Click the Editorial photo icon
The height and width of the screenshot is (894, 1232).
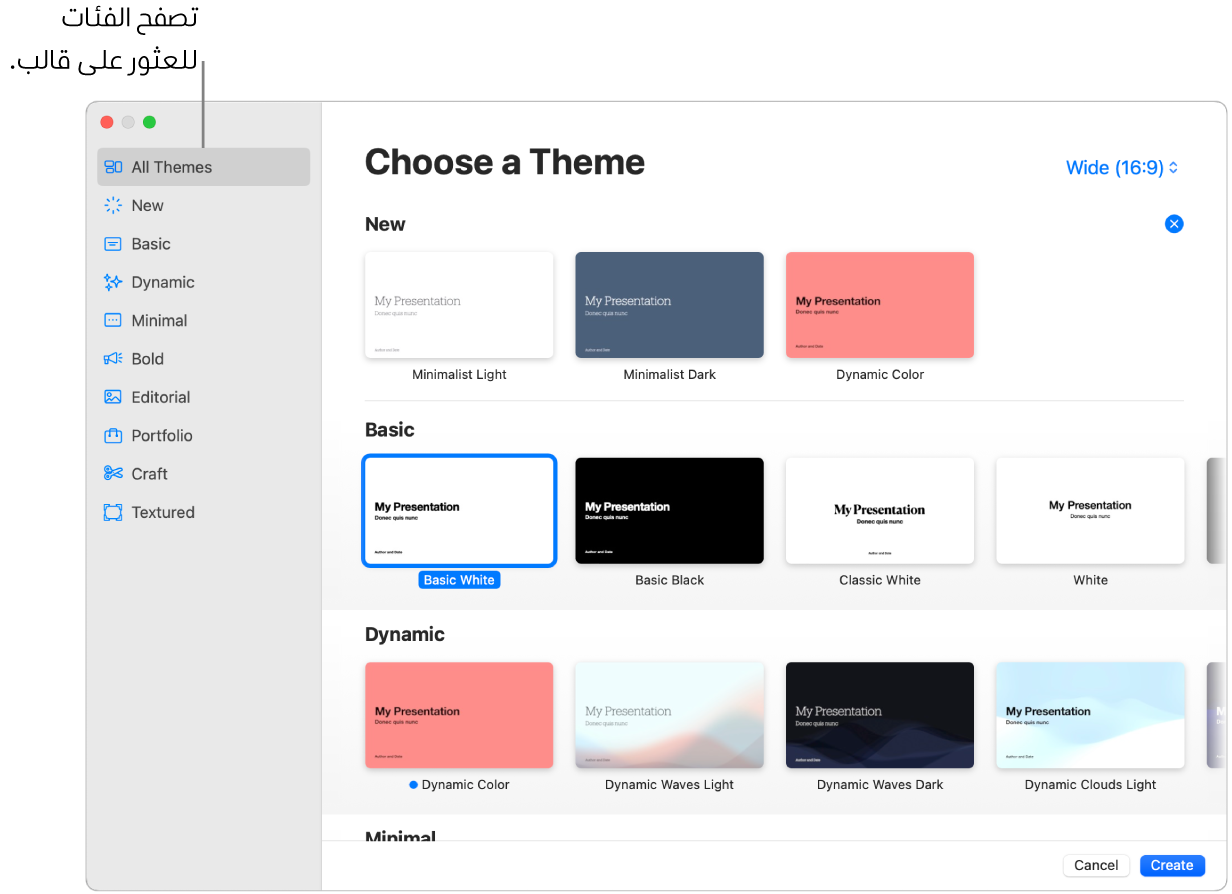[x=113, y=397]
